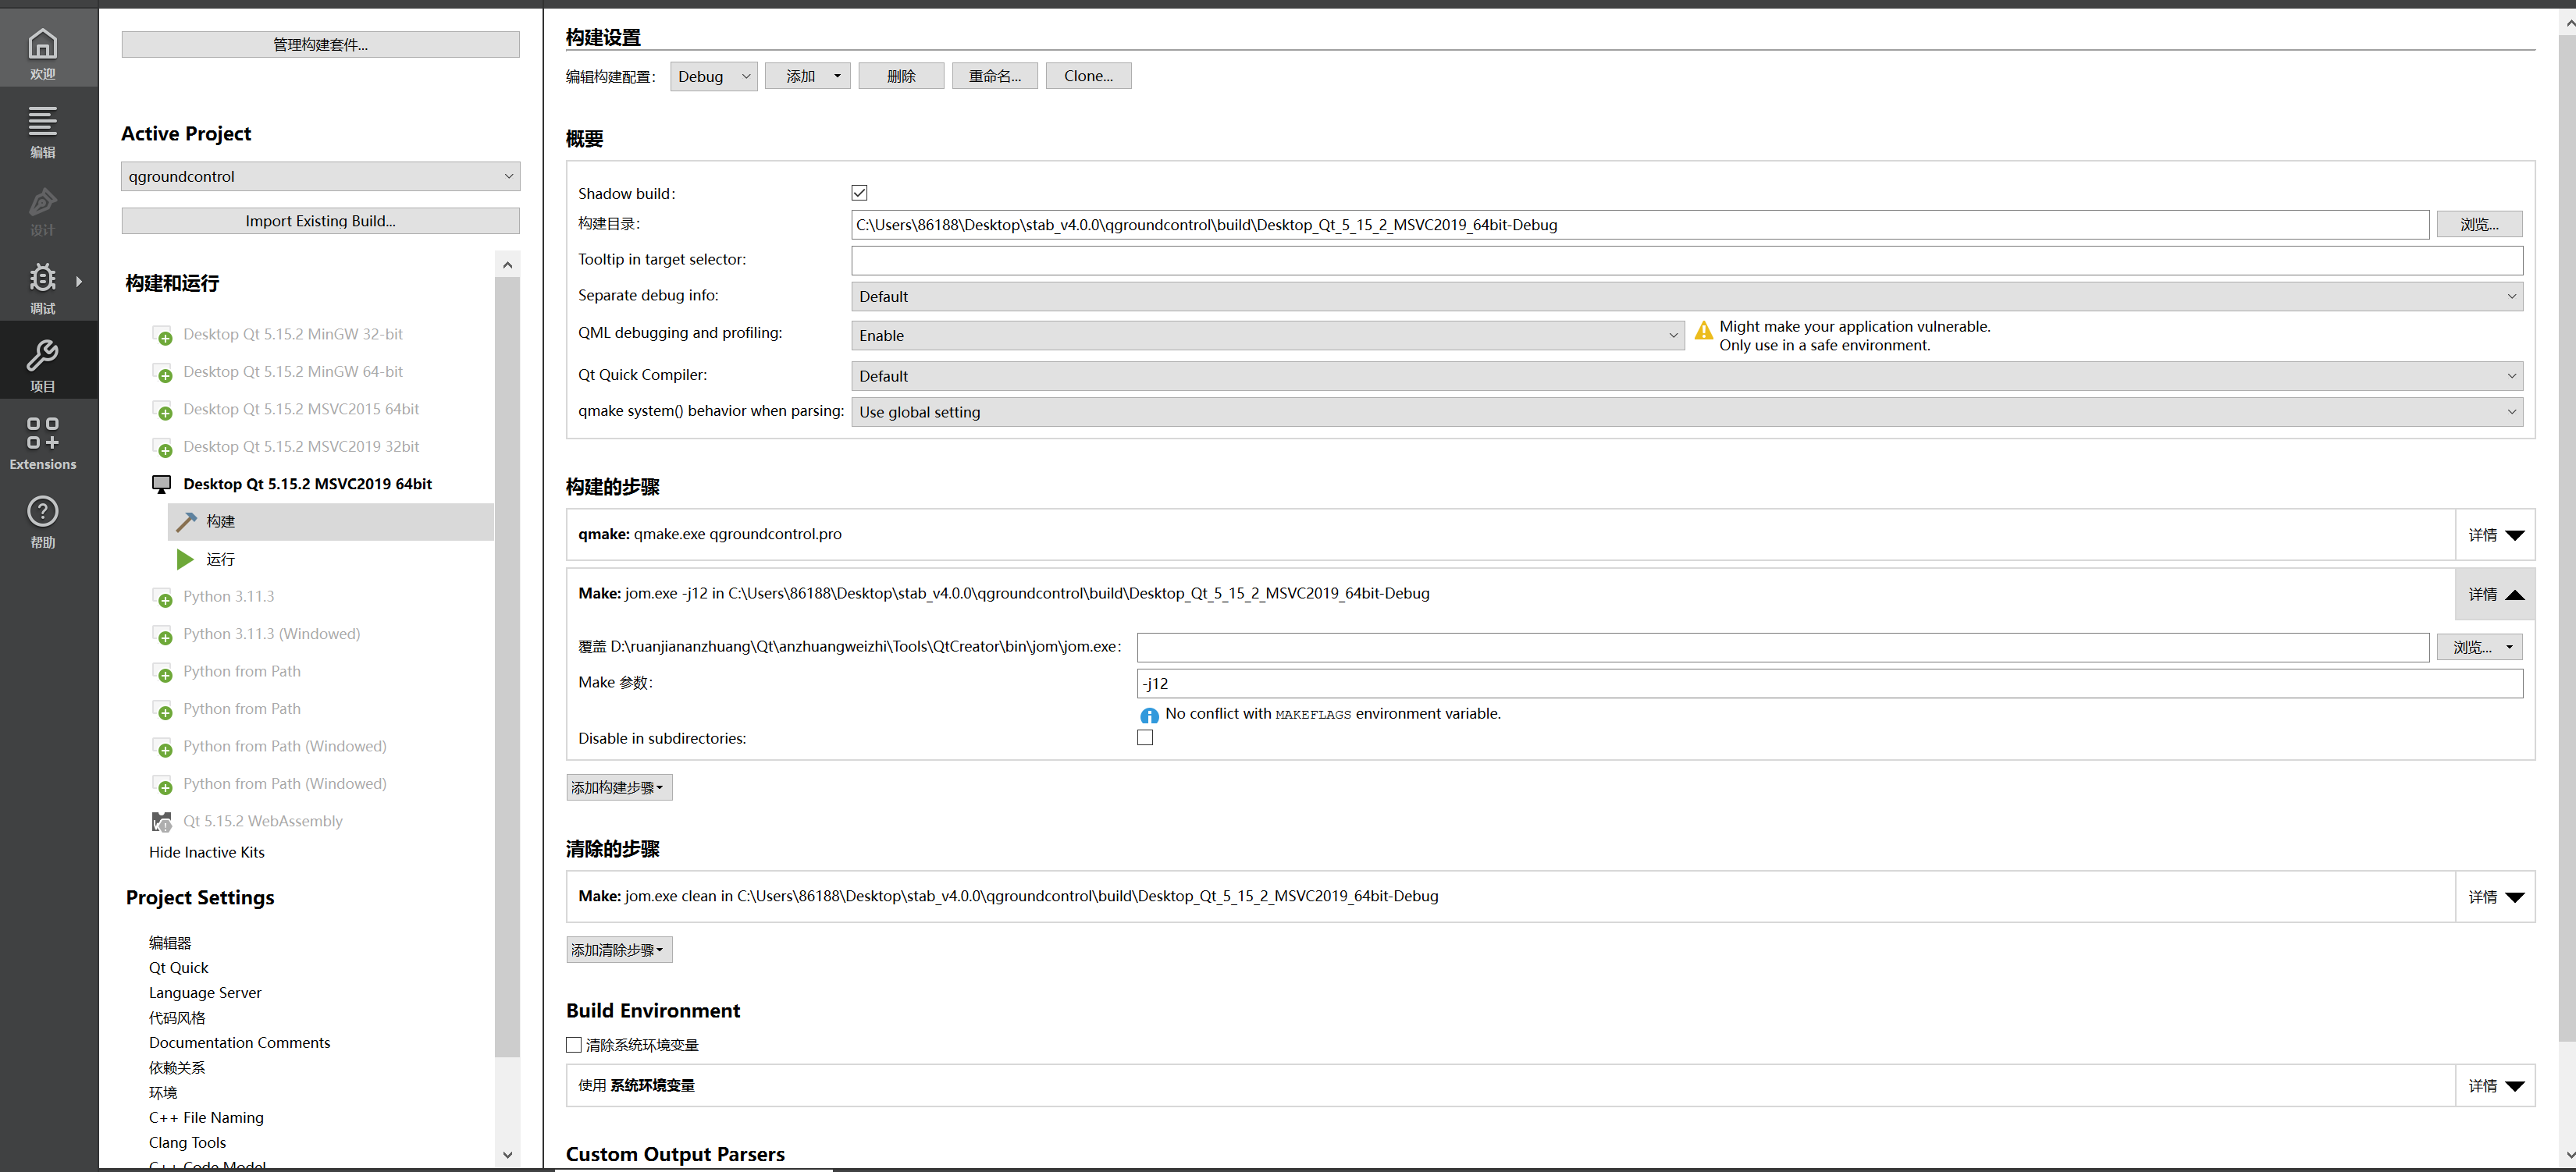Uncheck the Shadow build checkbox
The height and width of the screenshot is (1172, 2576).
(x=859, y=193)
